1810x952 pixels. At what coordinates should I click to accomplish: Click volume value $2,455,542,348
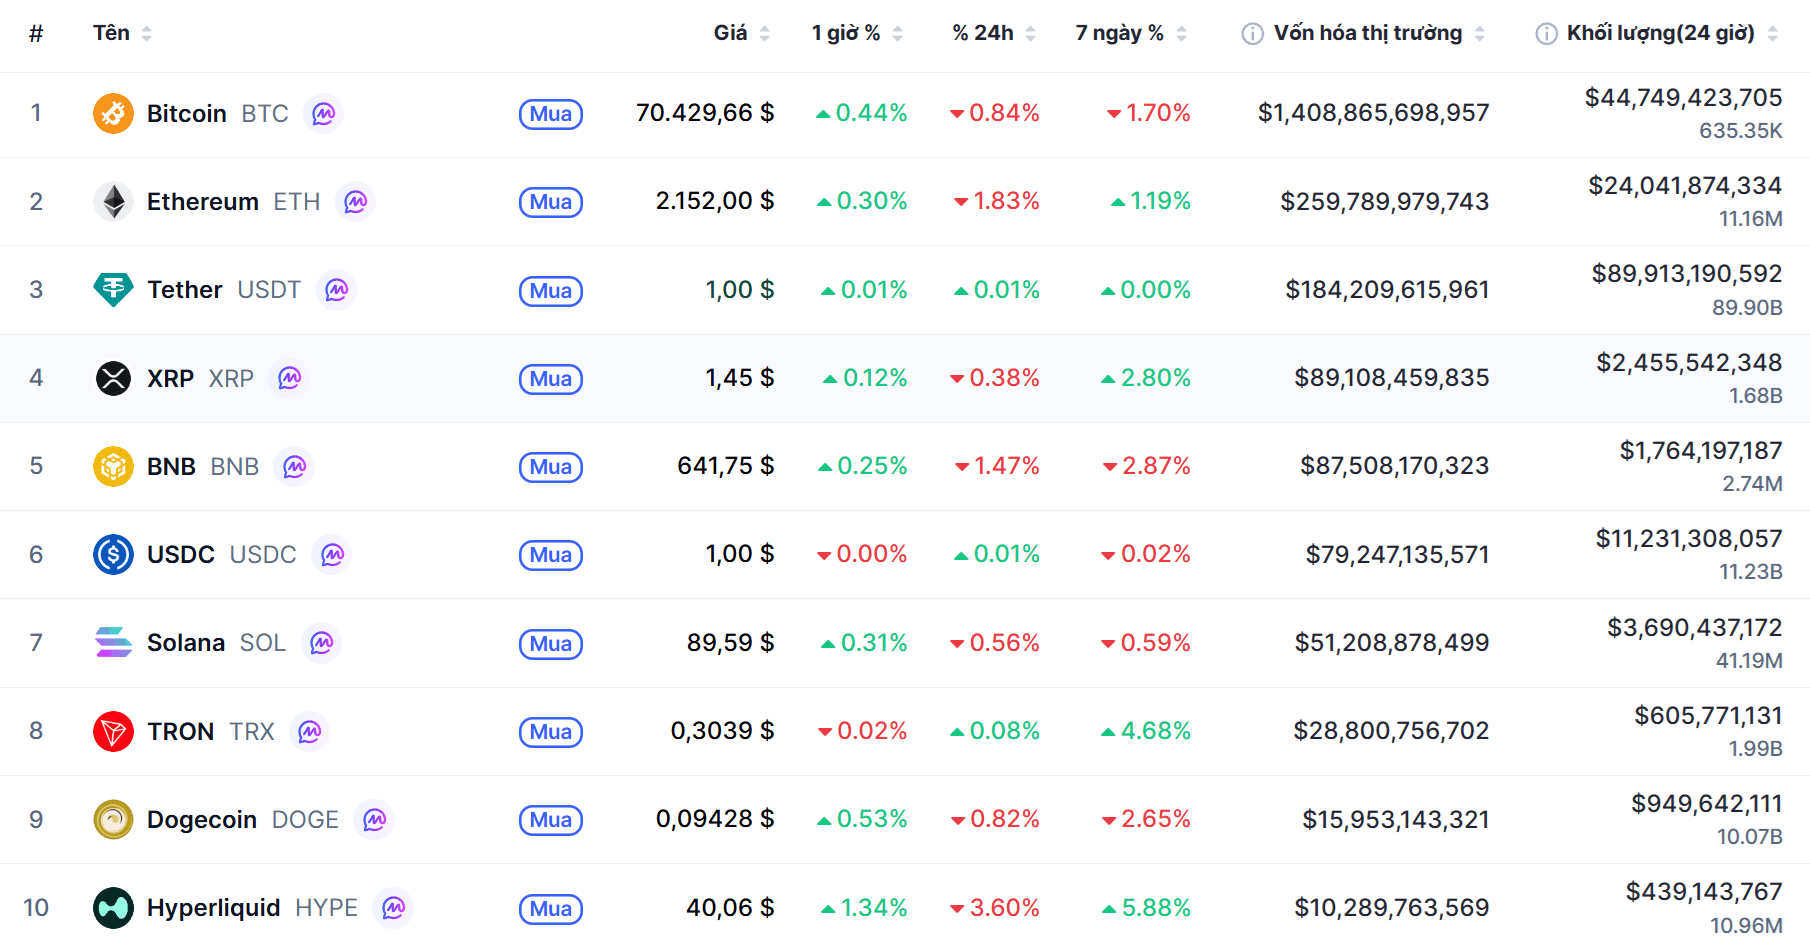pos(1689,363)
